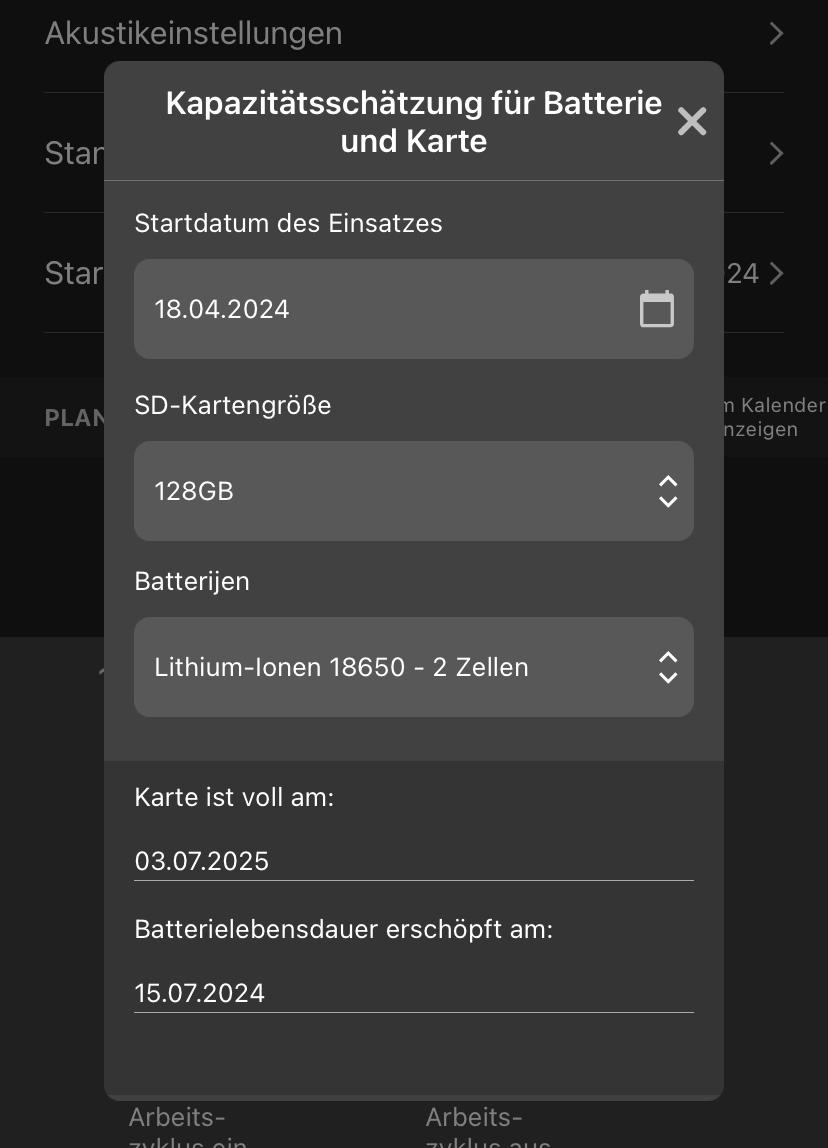Click the SD-Kartengröße stepper chevrons
828x1148 pixels.
click(x=667, y=491)
